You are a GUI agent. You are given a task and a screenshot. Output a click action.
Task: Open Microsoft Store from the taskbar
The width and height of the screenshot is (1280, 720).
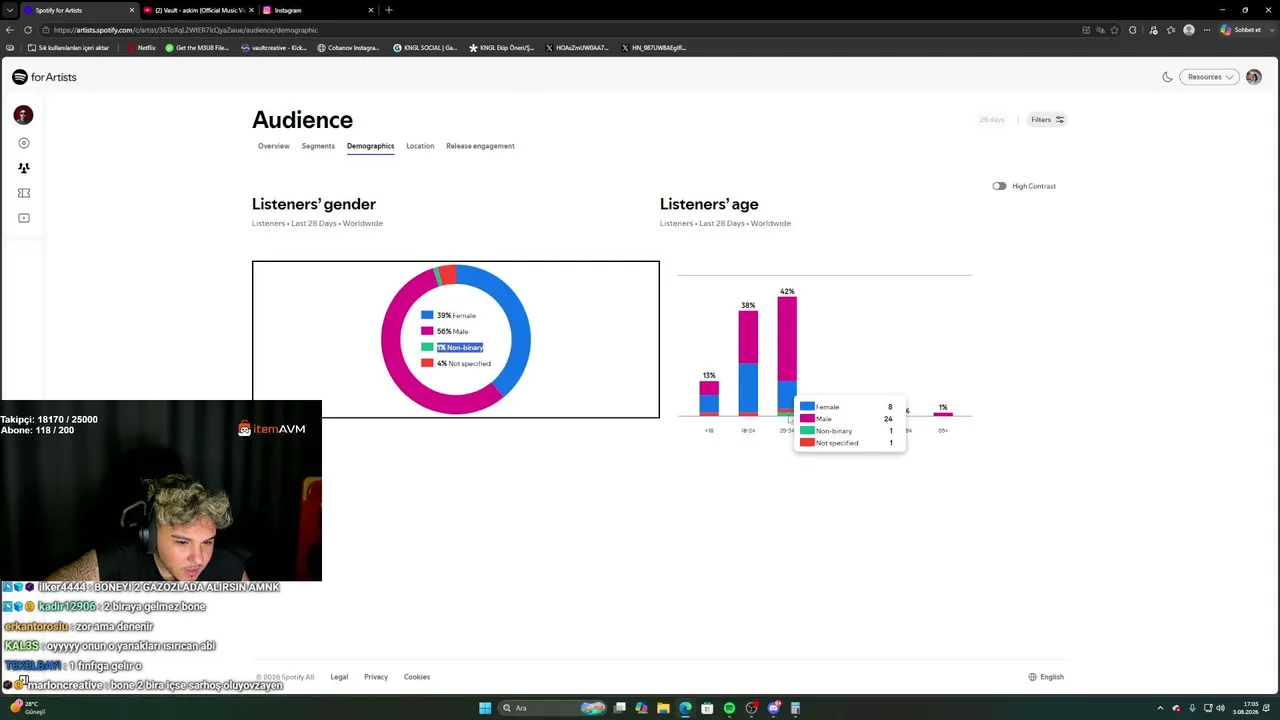click(x=707, y=708)
